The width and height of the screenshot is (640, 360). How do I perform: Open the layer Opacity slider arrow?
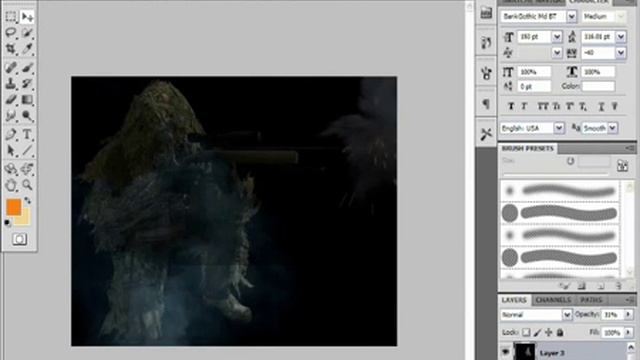(x=628, y=315)
